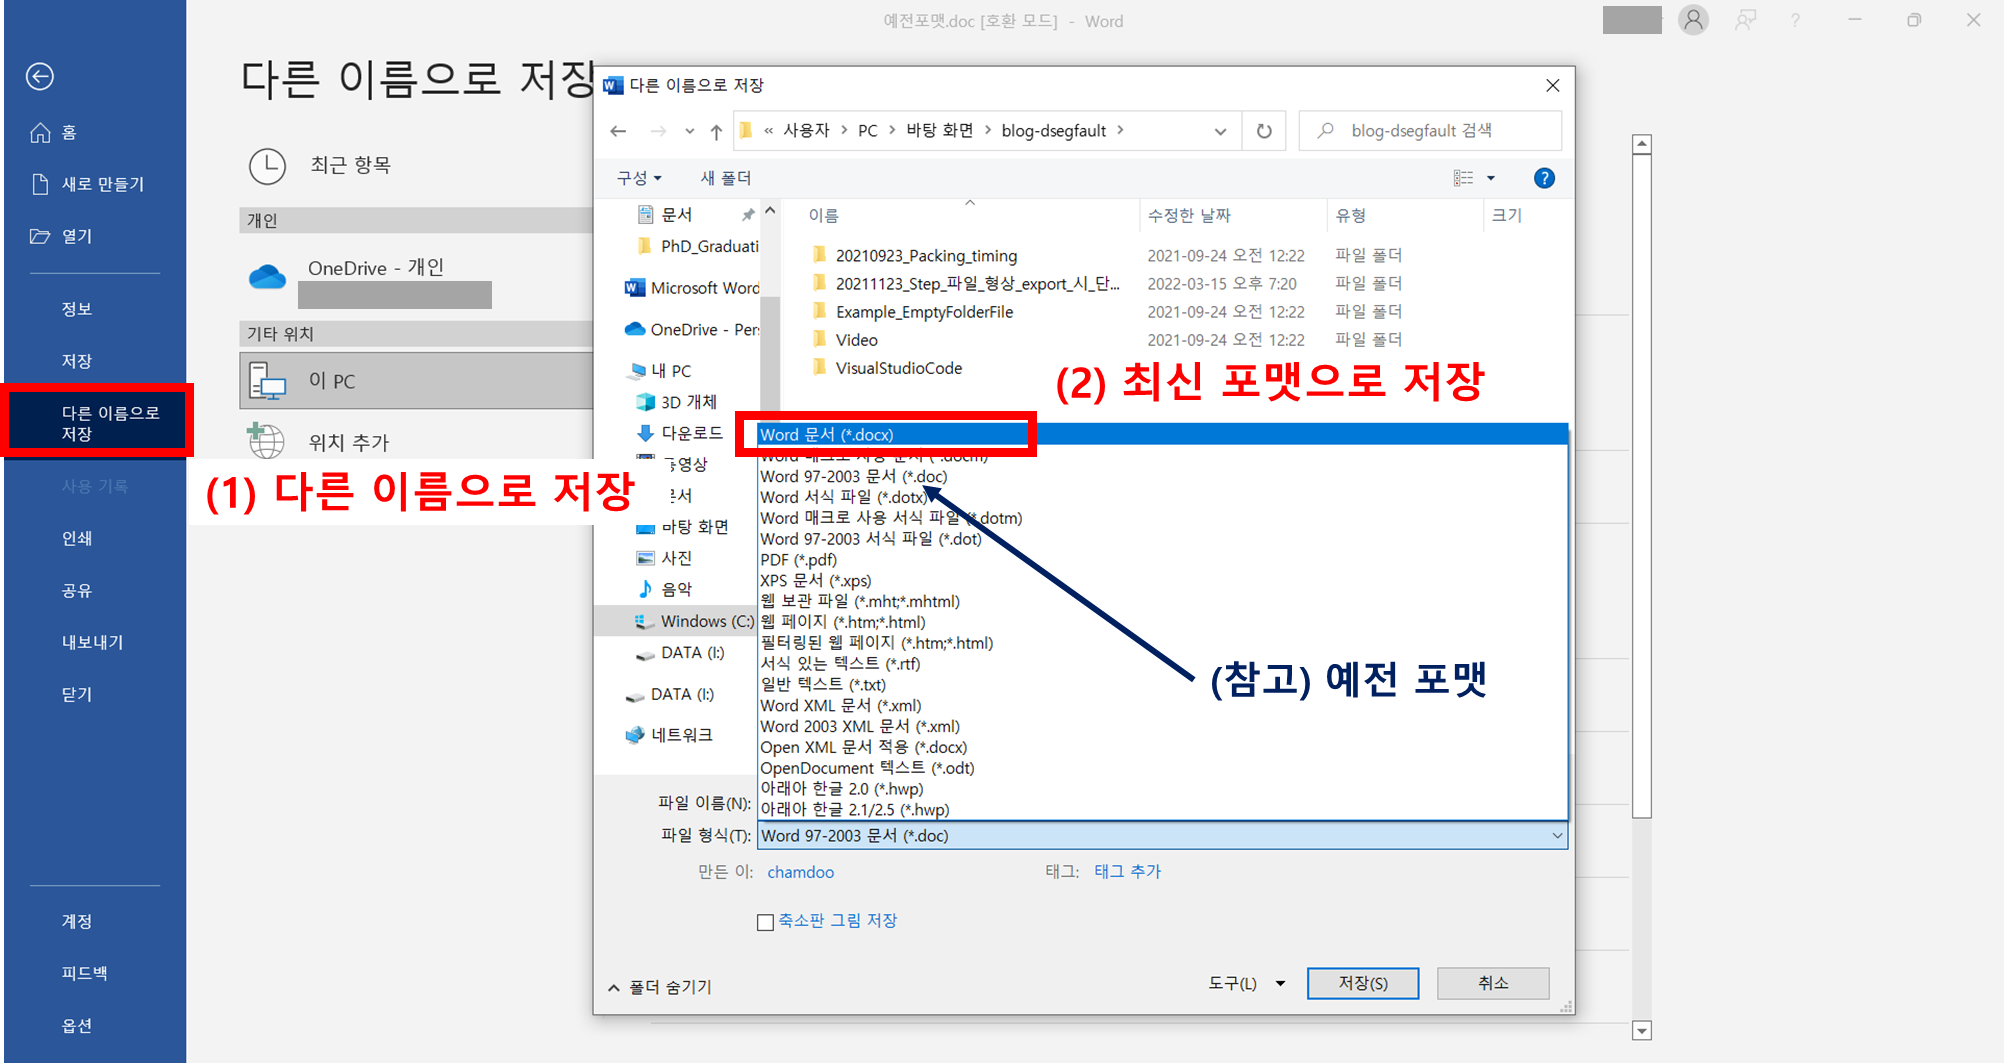Choose Word 문서 (*.docx) format

[x=1162, y=434]
